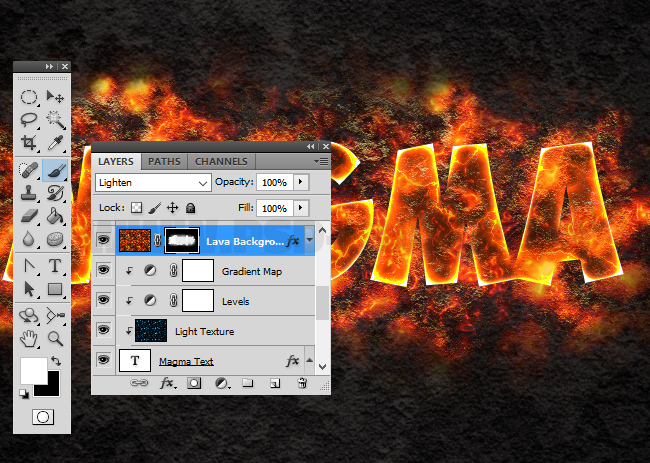Switch to the Paths tab
This screenshot has width=650, height=463.
pyautogui.click(x=164, y=161)
